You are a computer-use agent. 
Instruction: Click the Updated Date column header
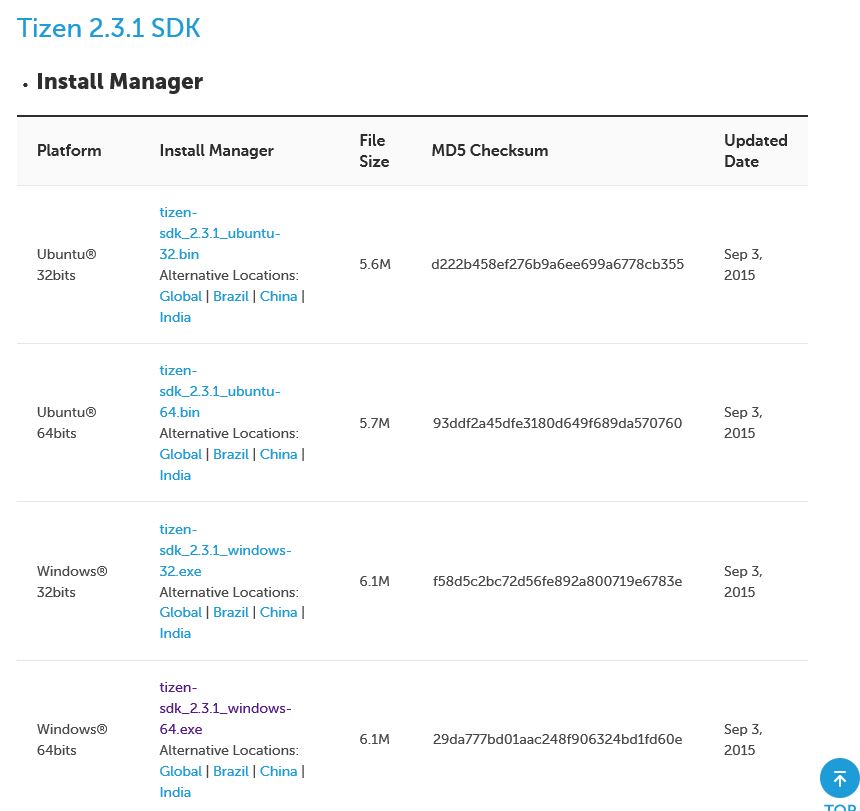point(756,151)
